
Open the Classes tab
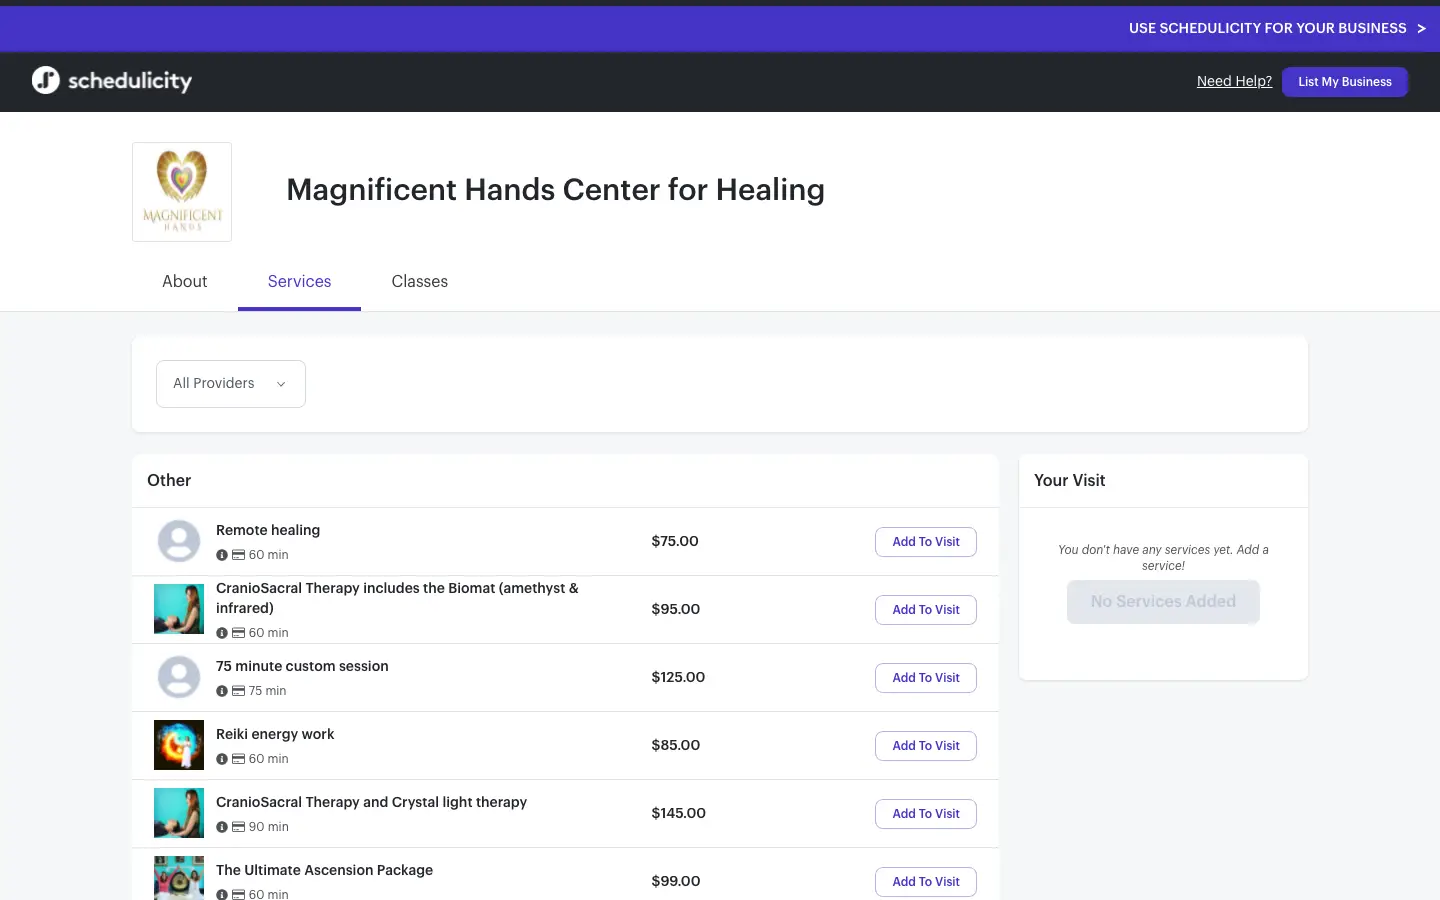419,282
